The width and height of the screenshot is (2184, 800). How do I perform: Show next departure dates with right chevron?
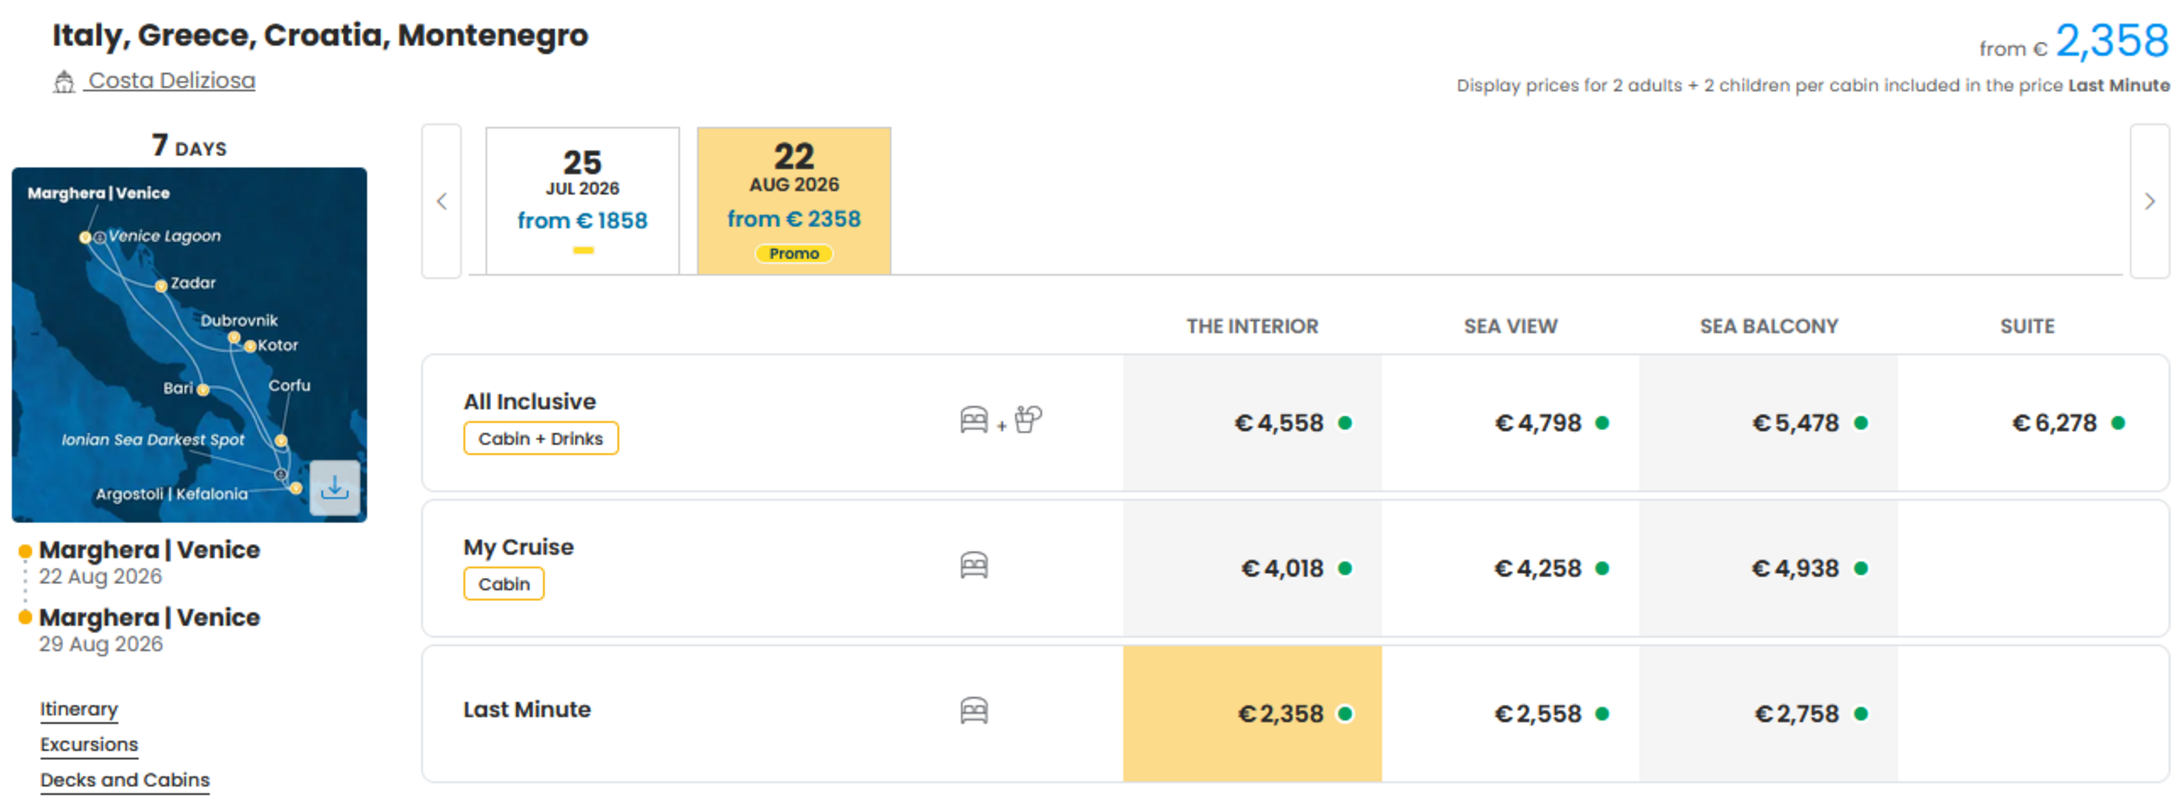[x=2150, y=201]
